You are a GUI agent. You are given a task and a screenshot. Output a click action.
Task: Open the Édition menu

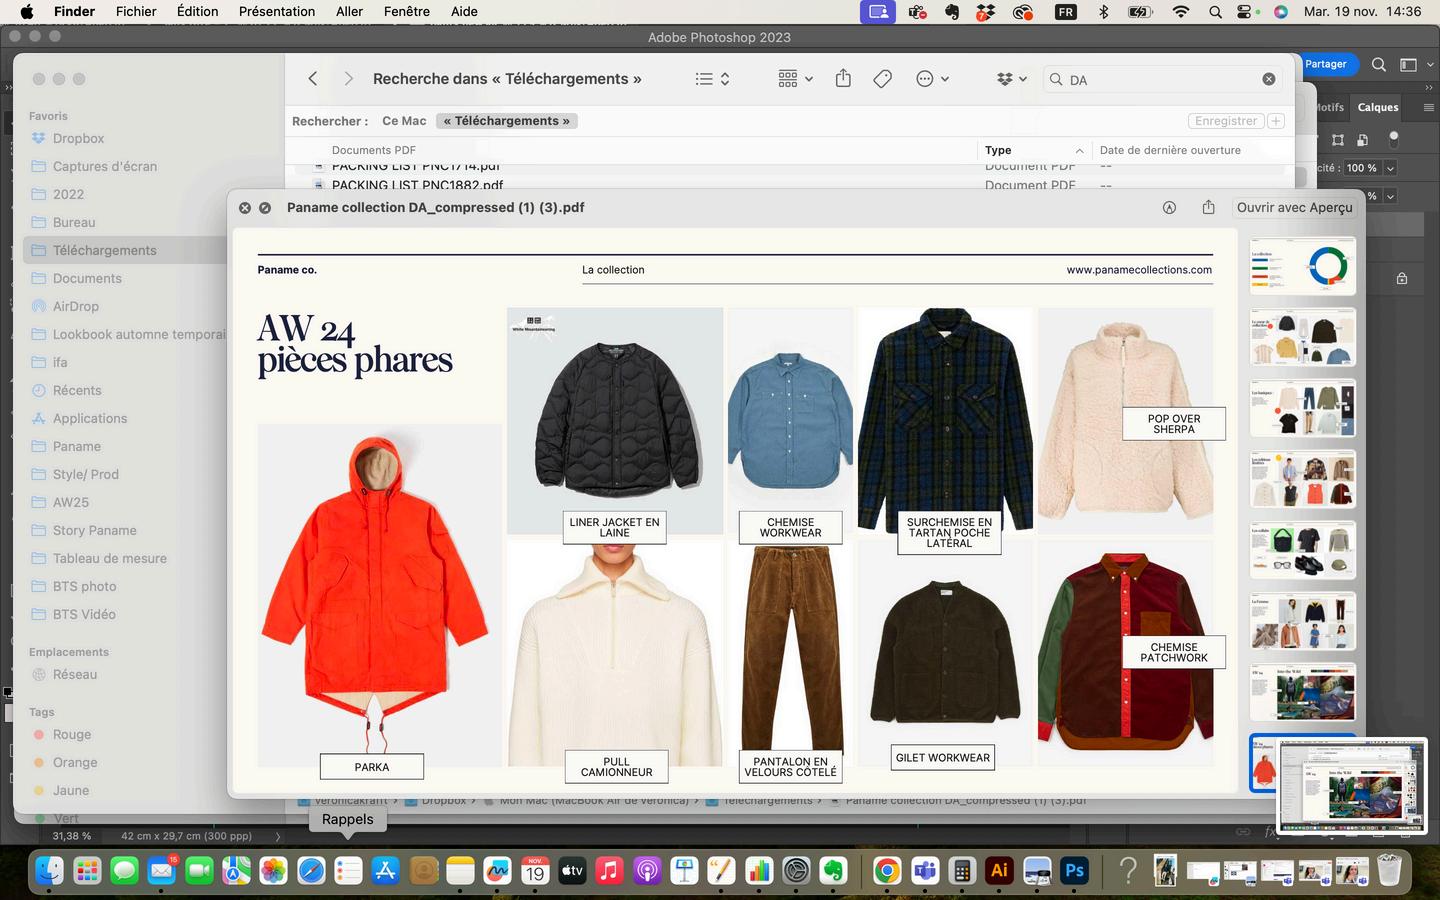pos(198,12)
